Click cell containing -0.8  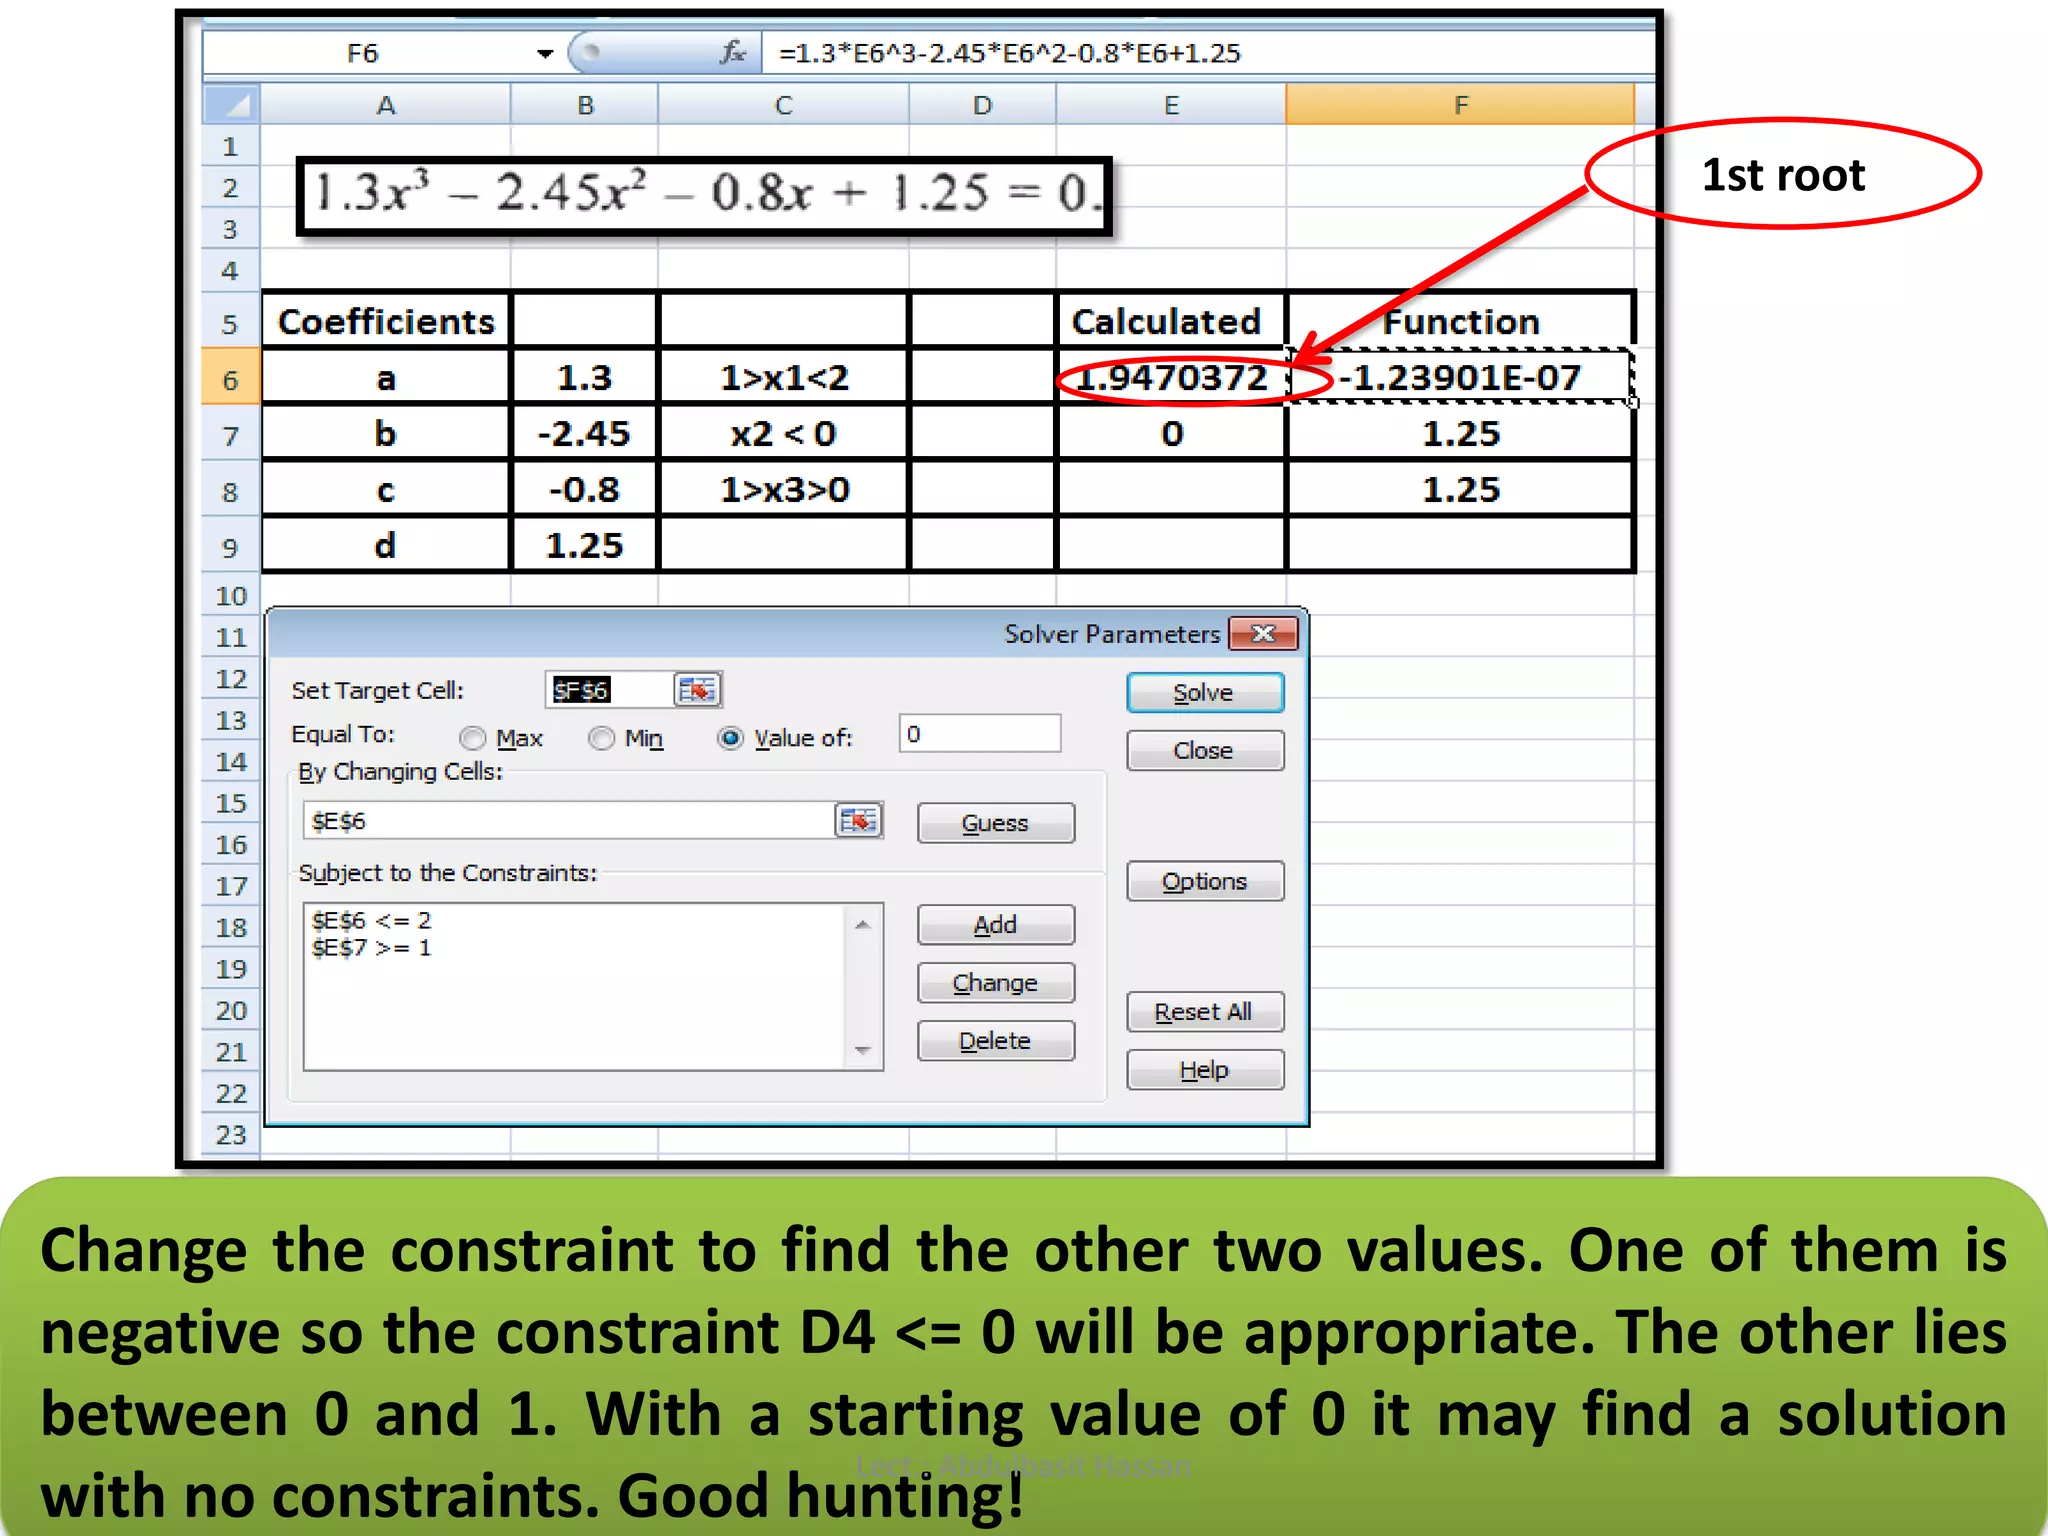click(x=585, y=489)
